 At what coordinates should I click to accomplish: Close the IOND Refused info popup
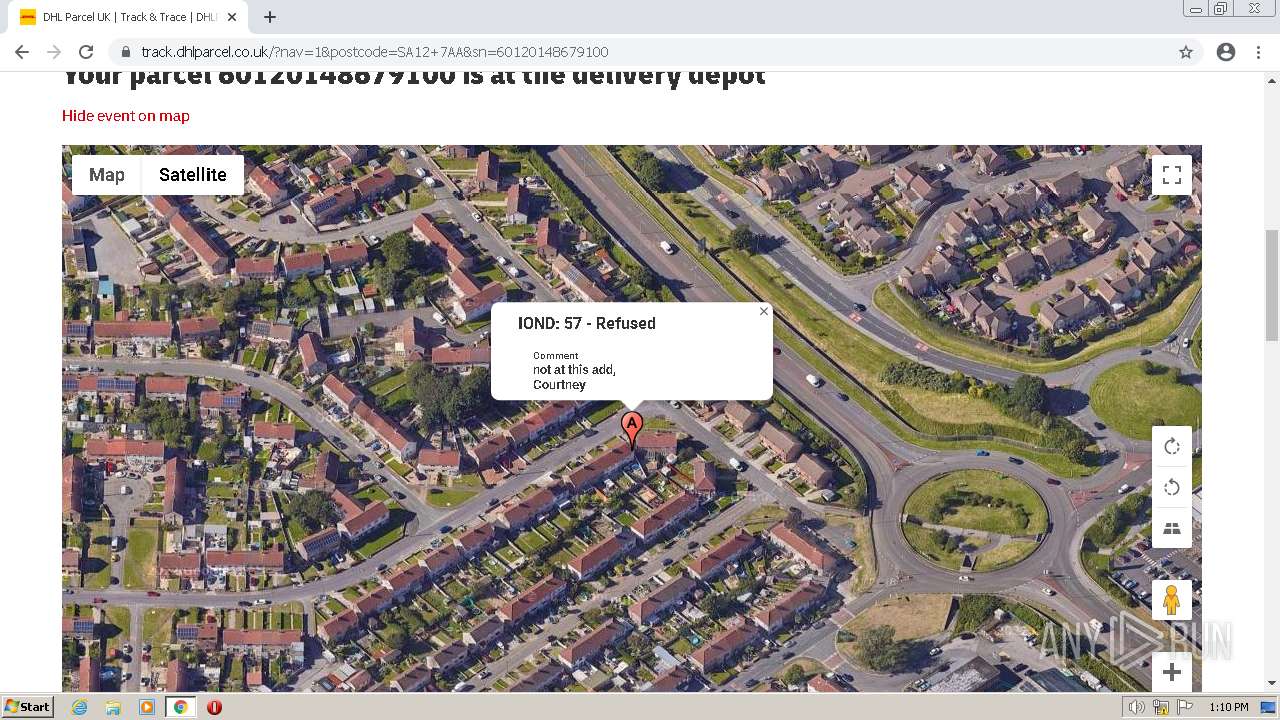coord(764,311)
